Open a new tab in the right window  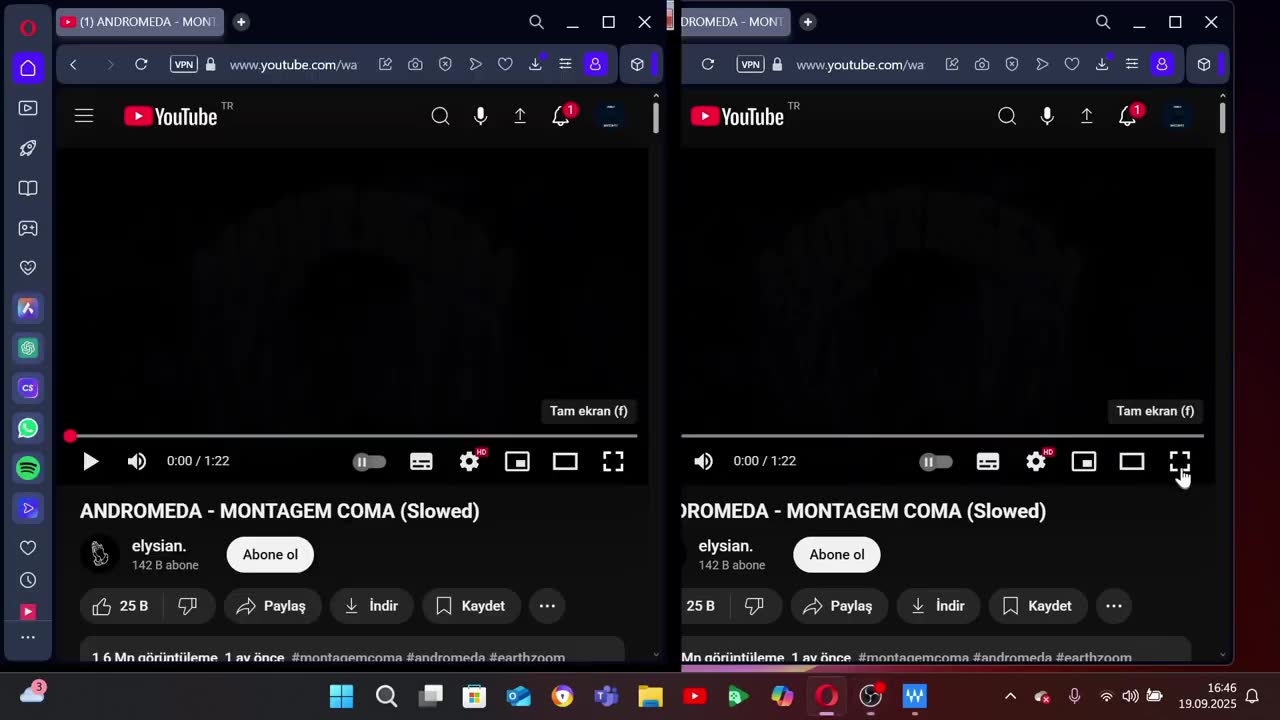pos(808,22)
